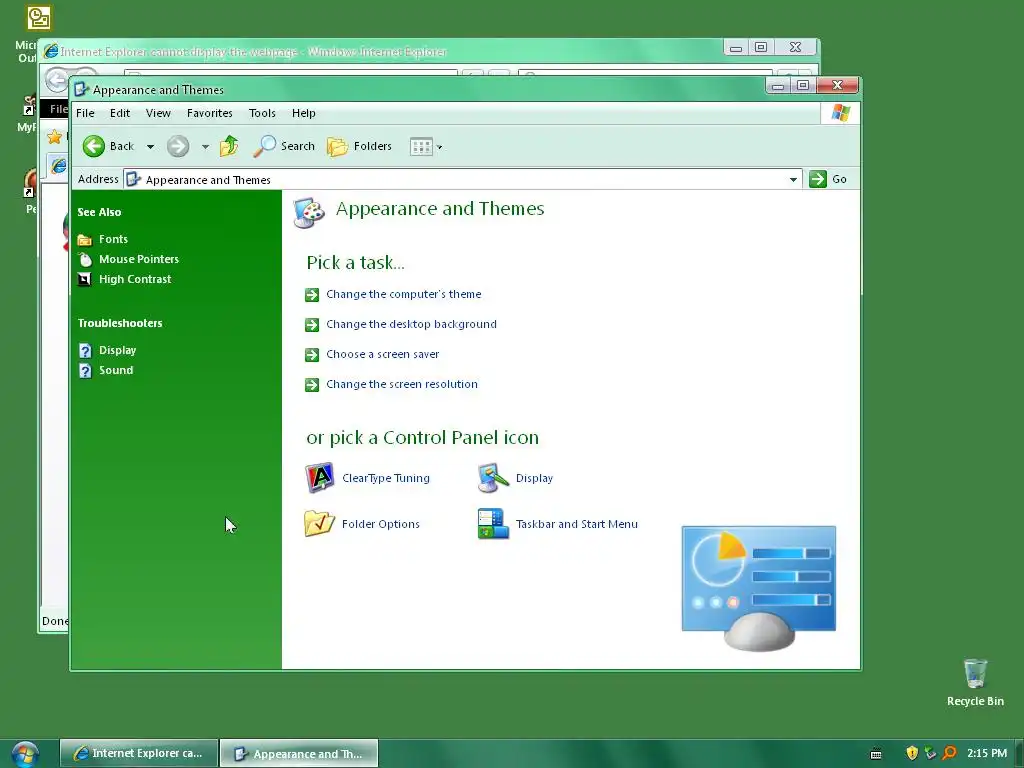This screenshot has height=768, width=1024.
Task: Open the File menu
Action: click(x=85, y=113)
